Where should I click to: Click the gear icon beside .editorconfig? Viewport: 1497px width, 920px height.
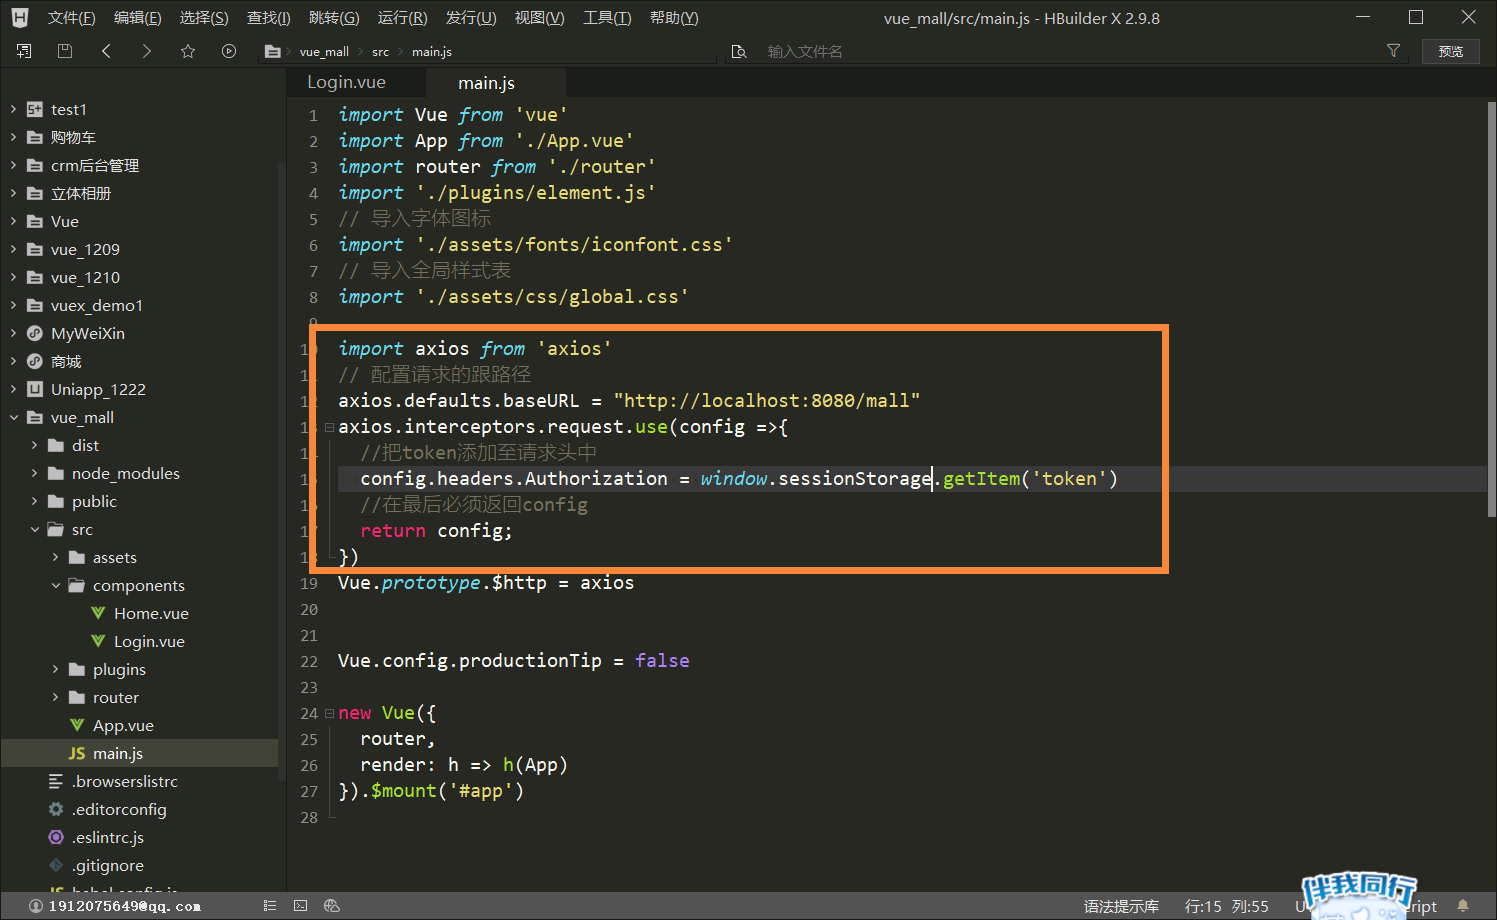pyautogui.click(x=56, y=809)
